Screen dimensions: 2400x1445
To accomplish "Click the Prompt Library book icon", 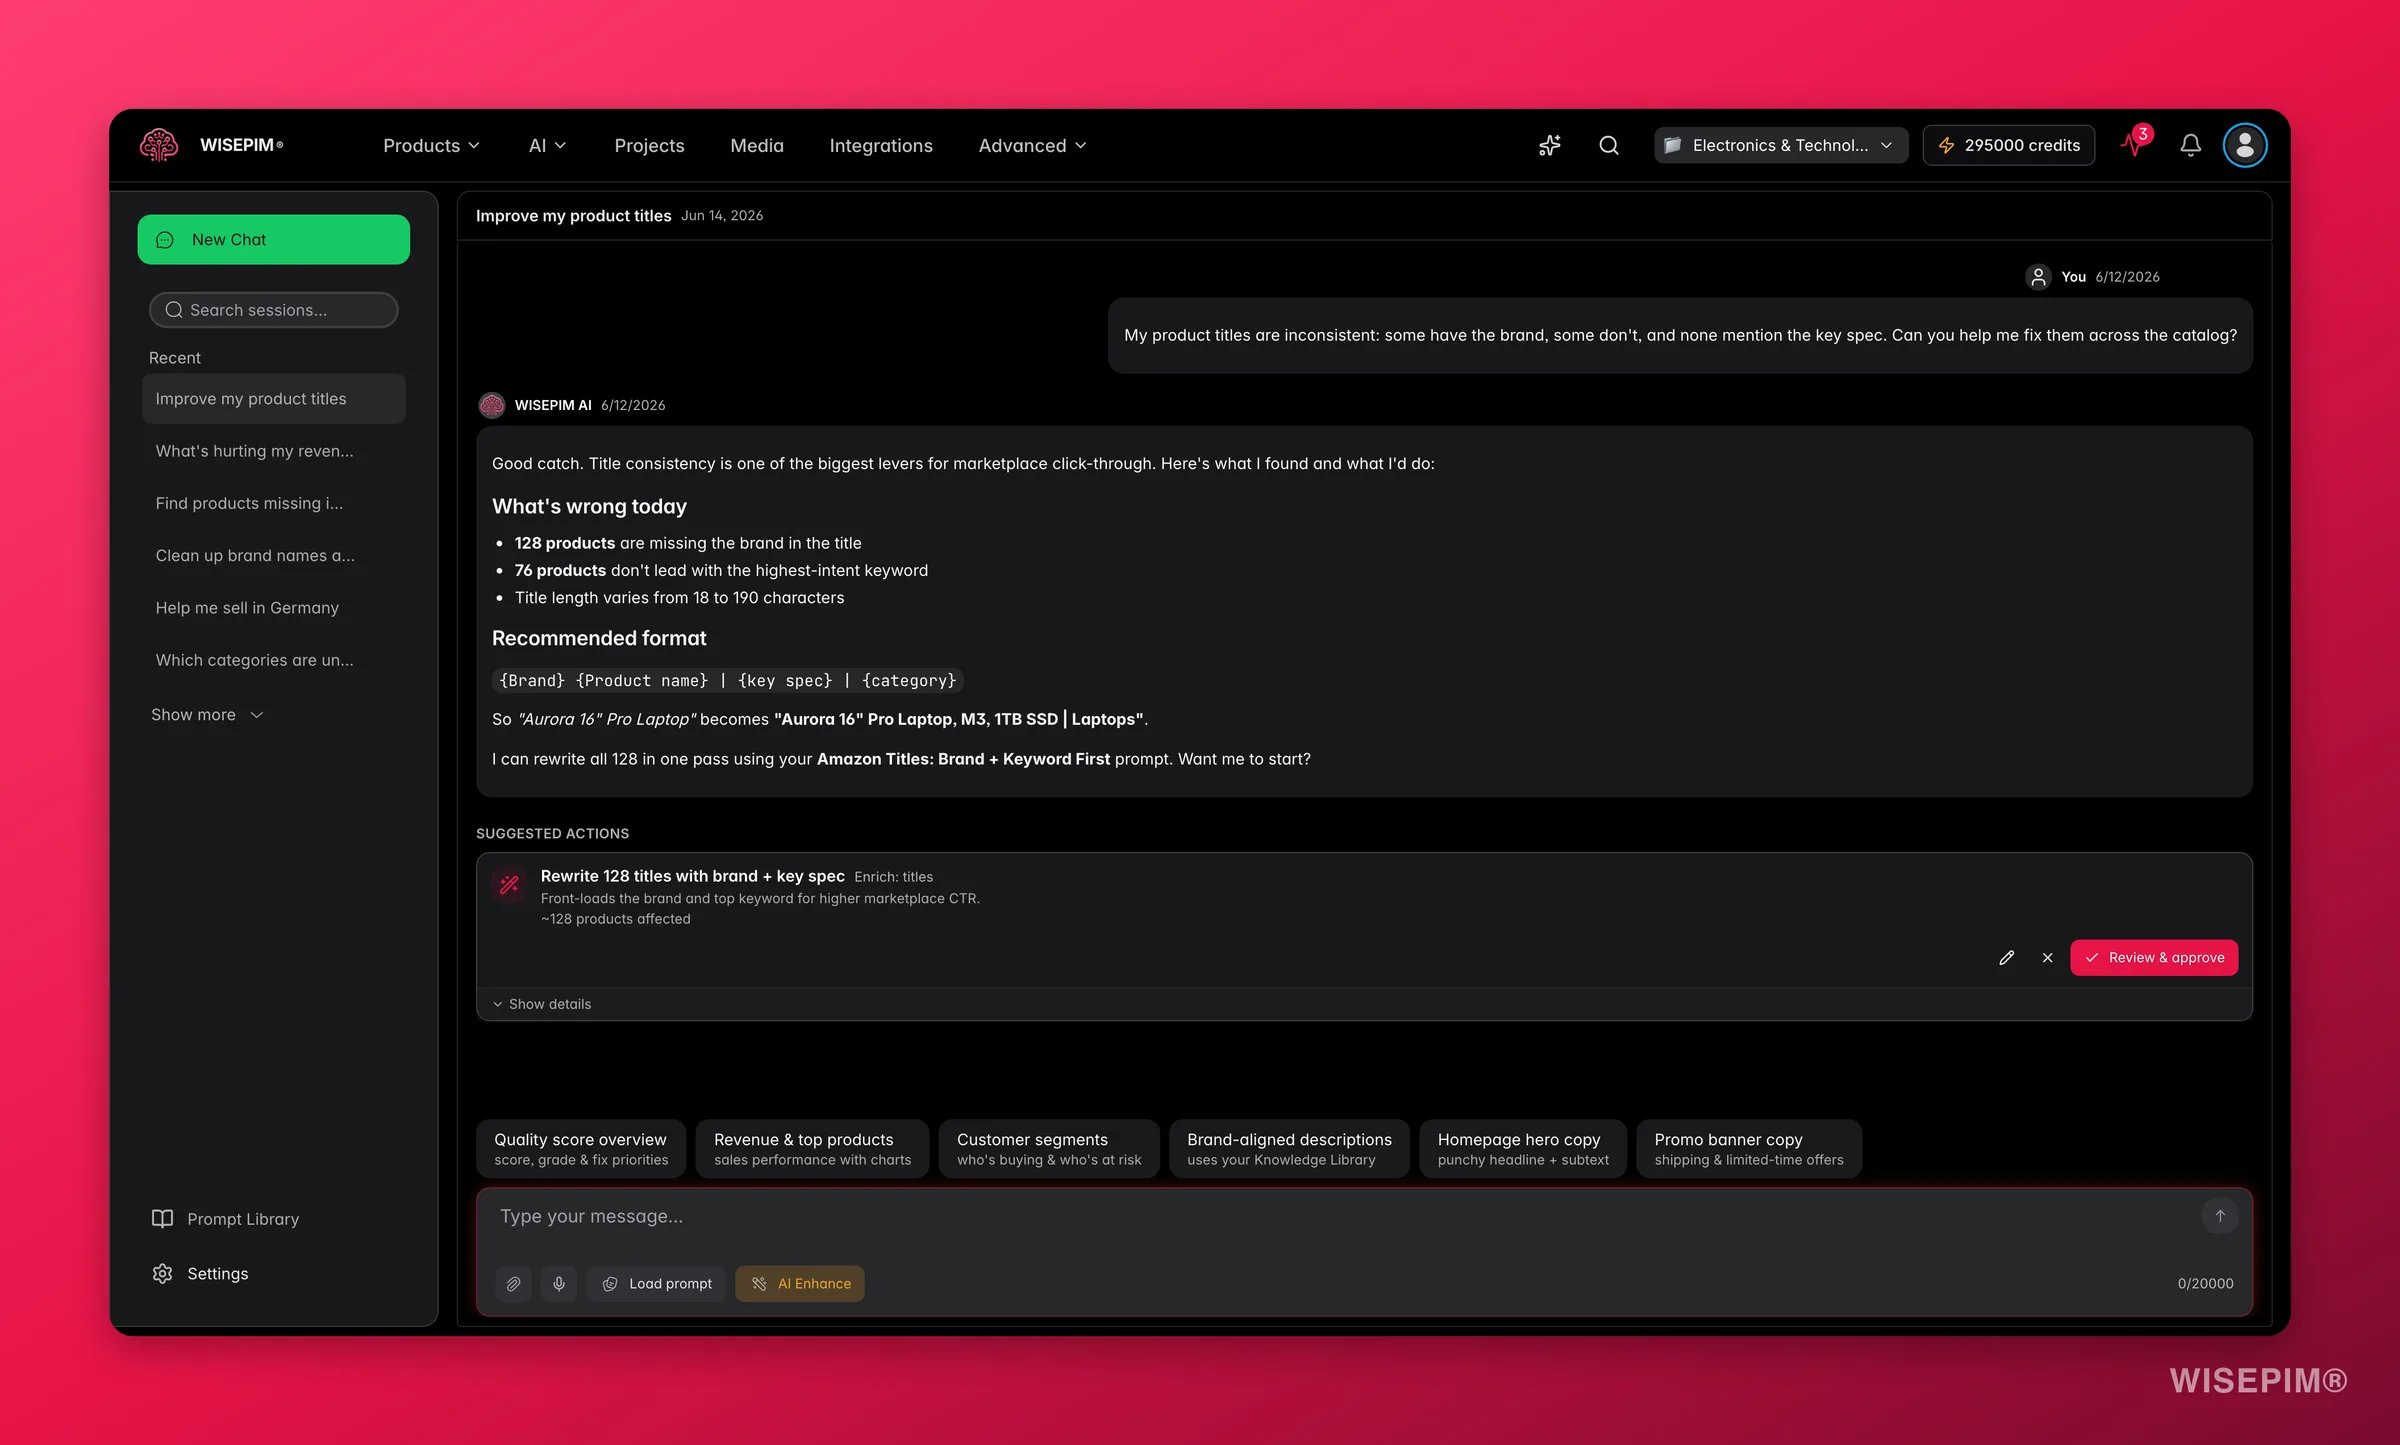I will point(162,1218).
